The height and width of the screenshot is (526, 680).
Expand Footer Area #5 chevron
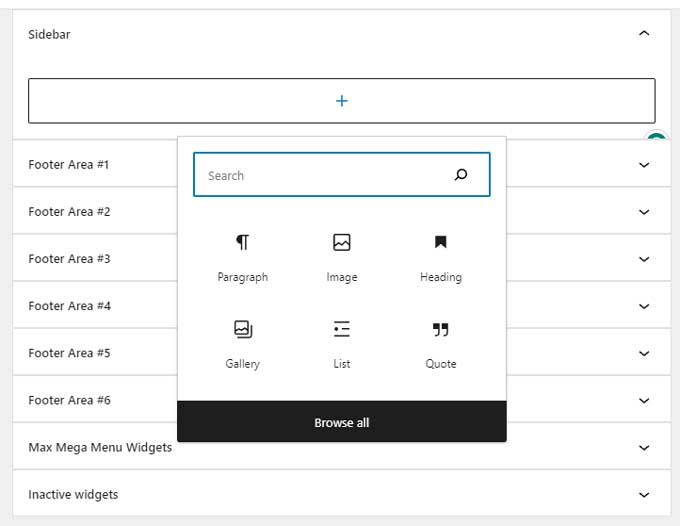click(644, 353)
